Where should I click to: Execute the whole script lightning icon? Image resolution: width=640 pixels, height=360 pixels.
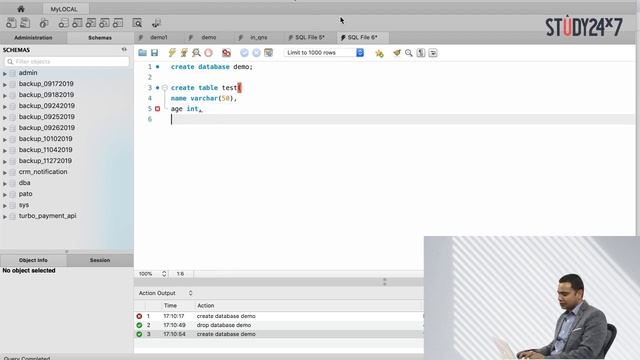click(172, 53)
